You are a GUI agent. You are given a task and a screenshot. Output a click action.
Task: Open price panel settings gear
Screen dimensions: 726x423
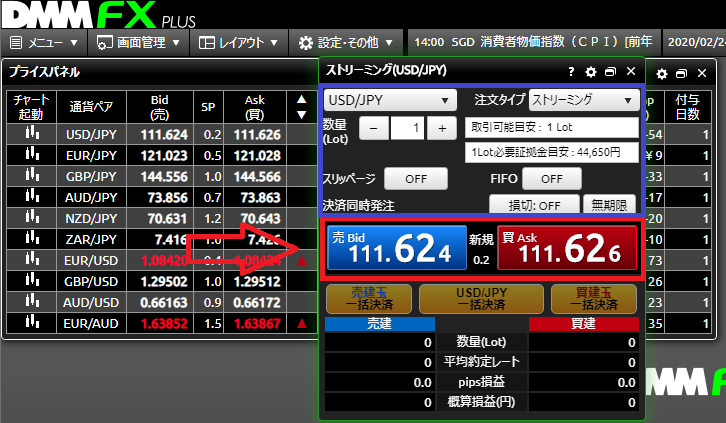point(662,74)
